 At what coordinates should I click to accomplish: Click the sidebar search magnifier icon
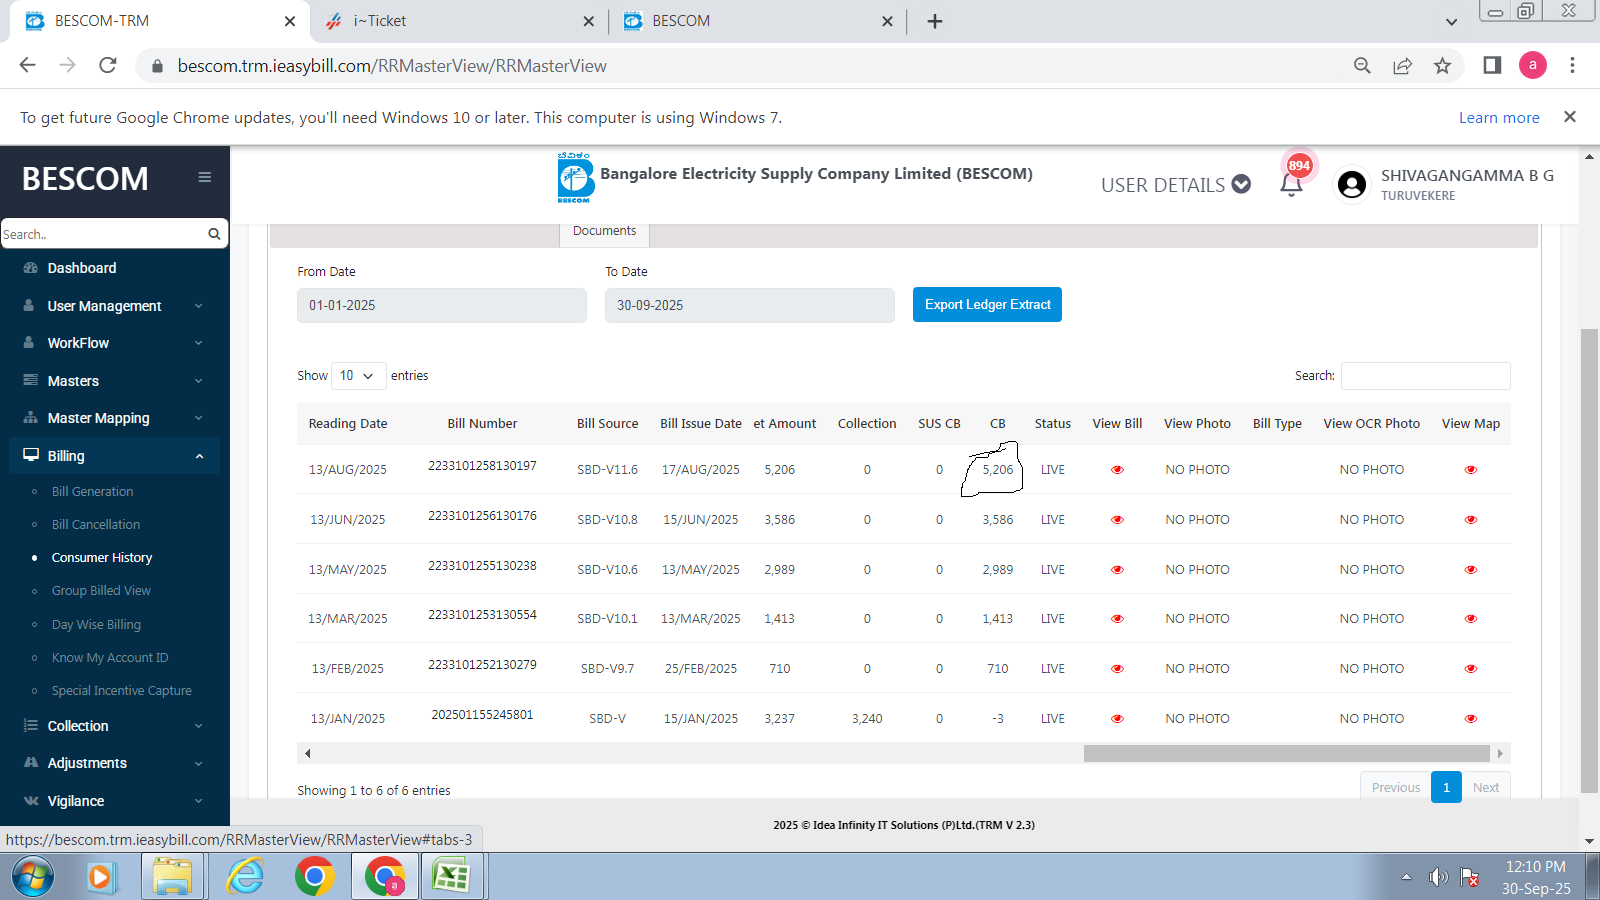[x=214, y=234]
